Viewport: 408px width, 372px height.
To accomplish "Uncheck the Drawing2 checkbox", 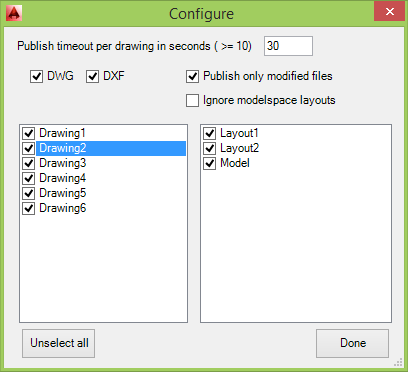I will 29,148.
